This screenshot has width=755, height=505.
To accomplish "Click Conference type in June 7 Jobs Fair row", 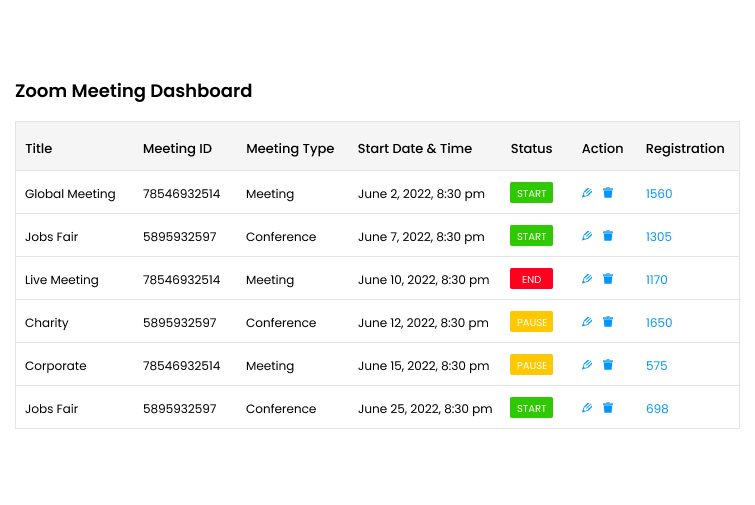I will (x=281, y=236).
